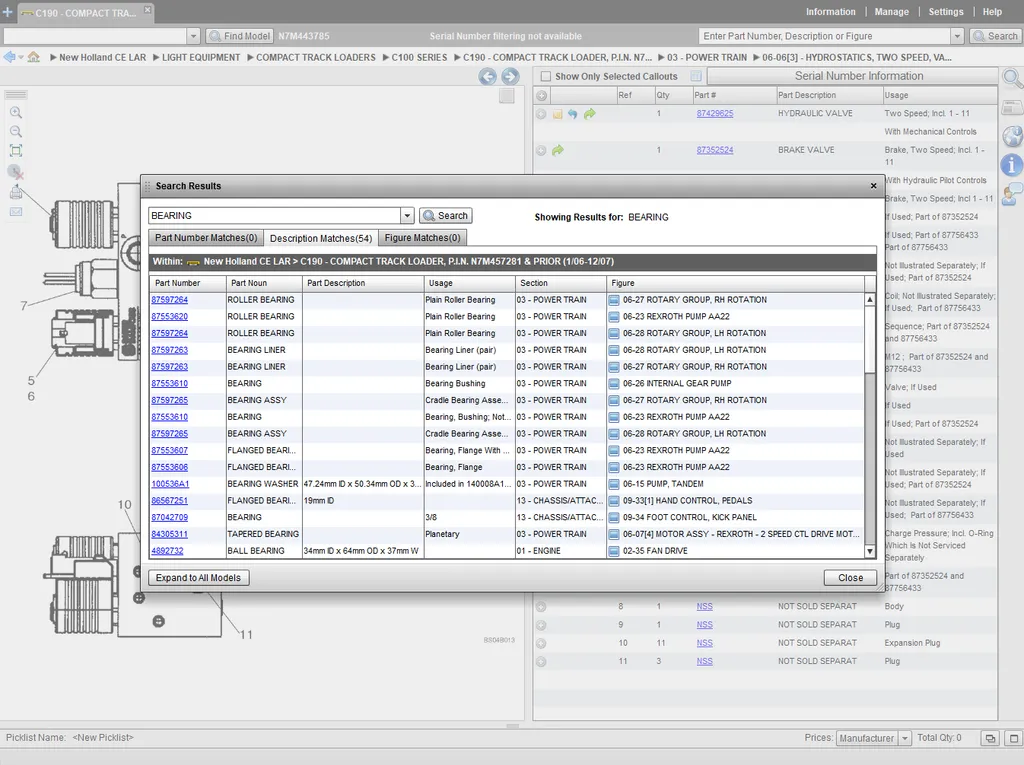
Task: Open the model selection dropdown arrow
Action: click(x=193, y=36)
